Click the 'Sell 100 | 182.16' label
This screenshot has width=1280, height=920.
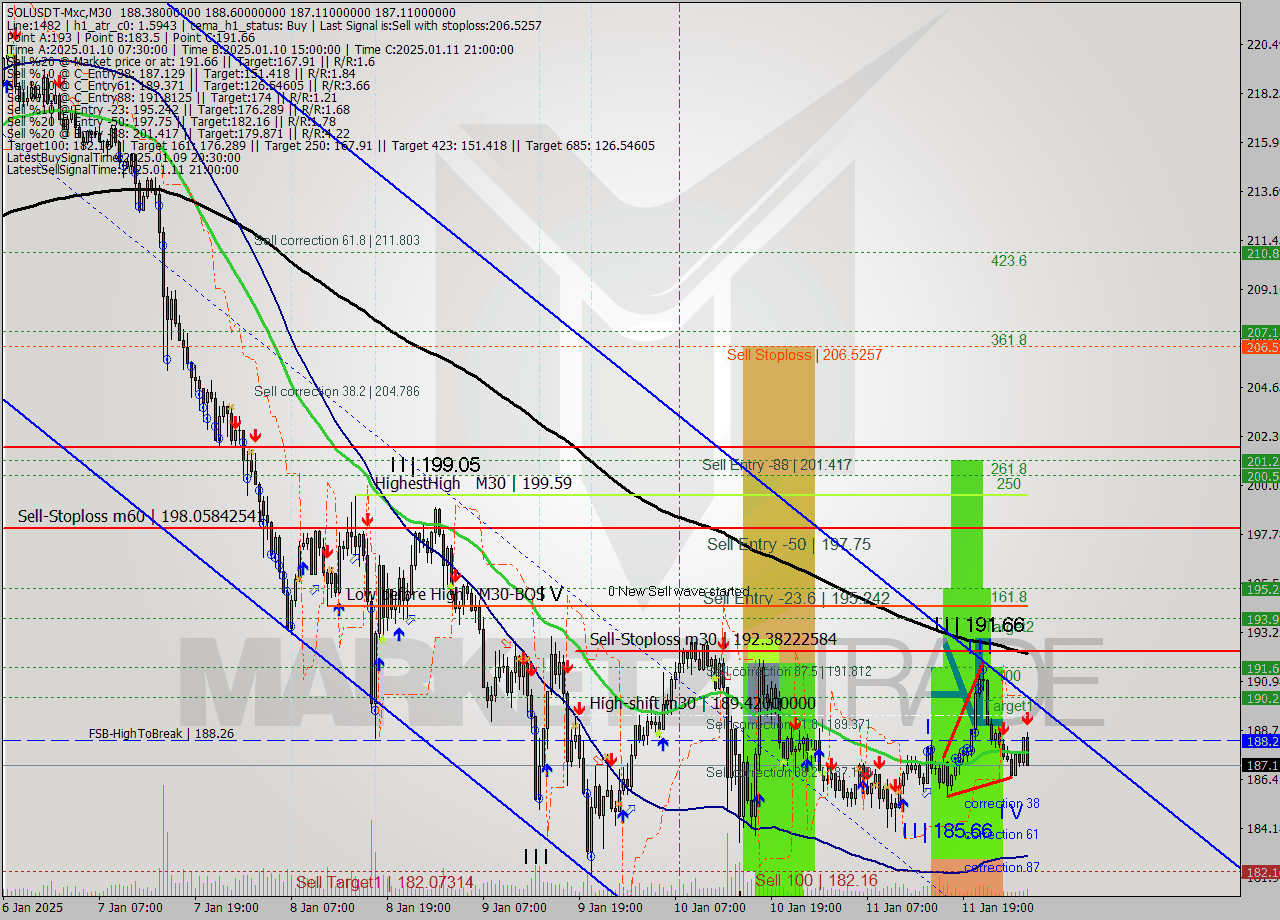point(816,880)
